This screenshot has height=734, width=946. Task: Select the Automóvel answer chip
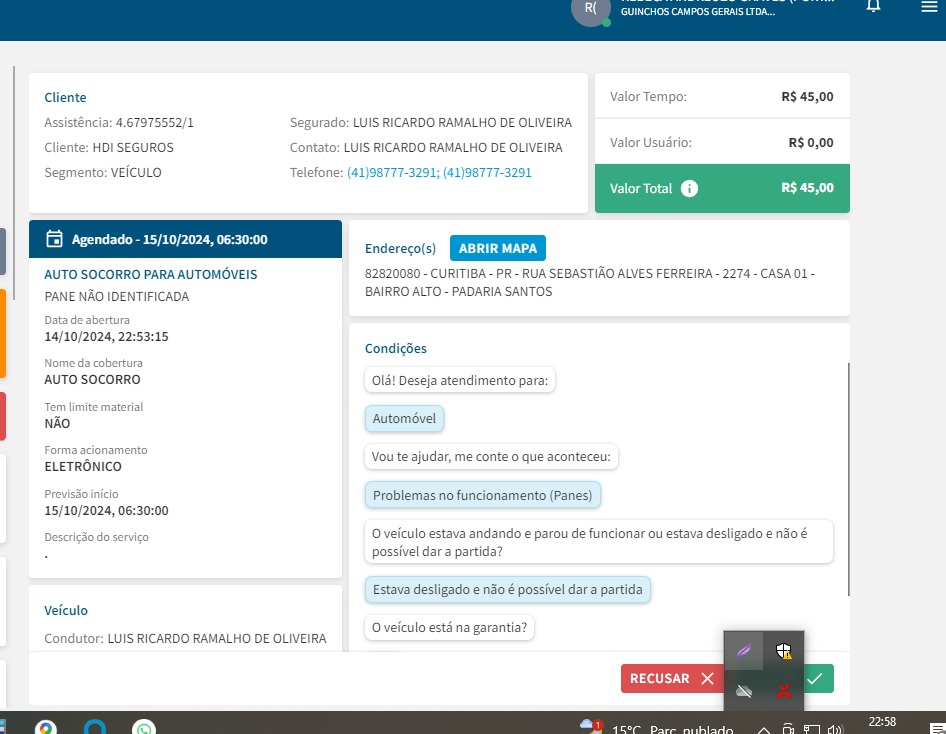coord(404,419)
